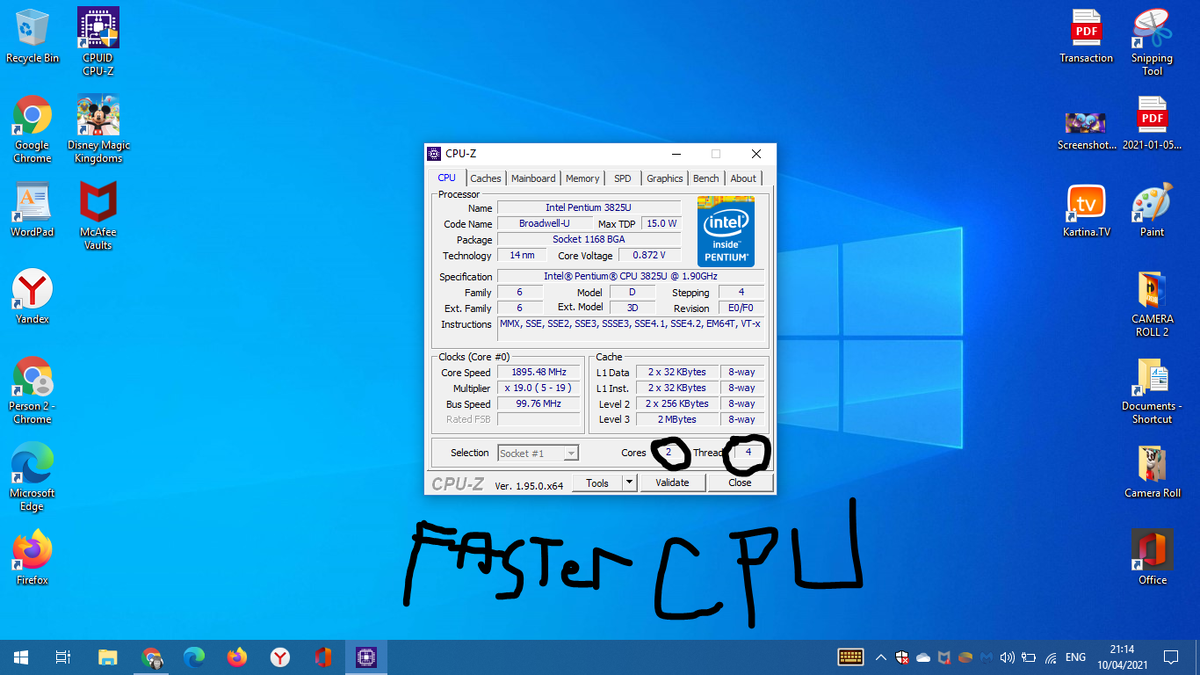Click the Validate button
This screenshot has width=1200, height=675.
(x=672, y=483)
